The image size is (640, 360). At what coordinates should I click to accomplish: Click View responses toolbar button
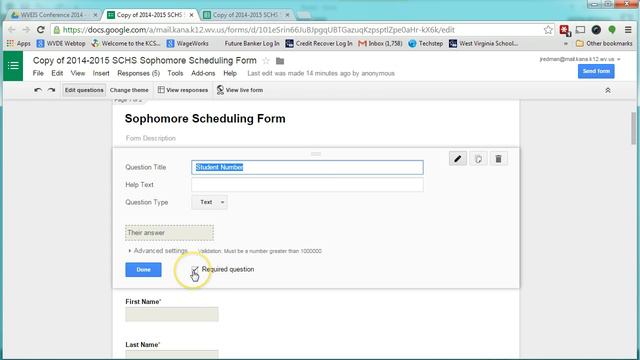coord(183,90)
